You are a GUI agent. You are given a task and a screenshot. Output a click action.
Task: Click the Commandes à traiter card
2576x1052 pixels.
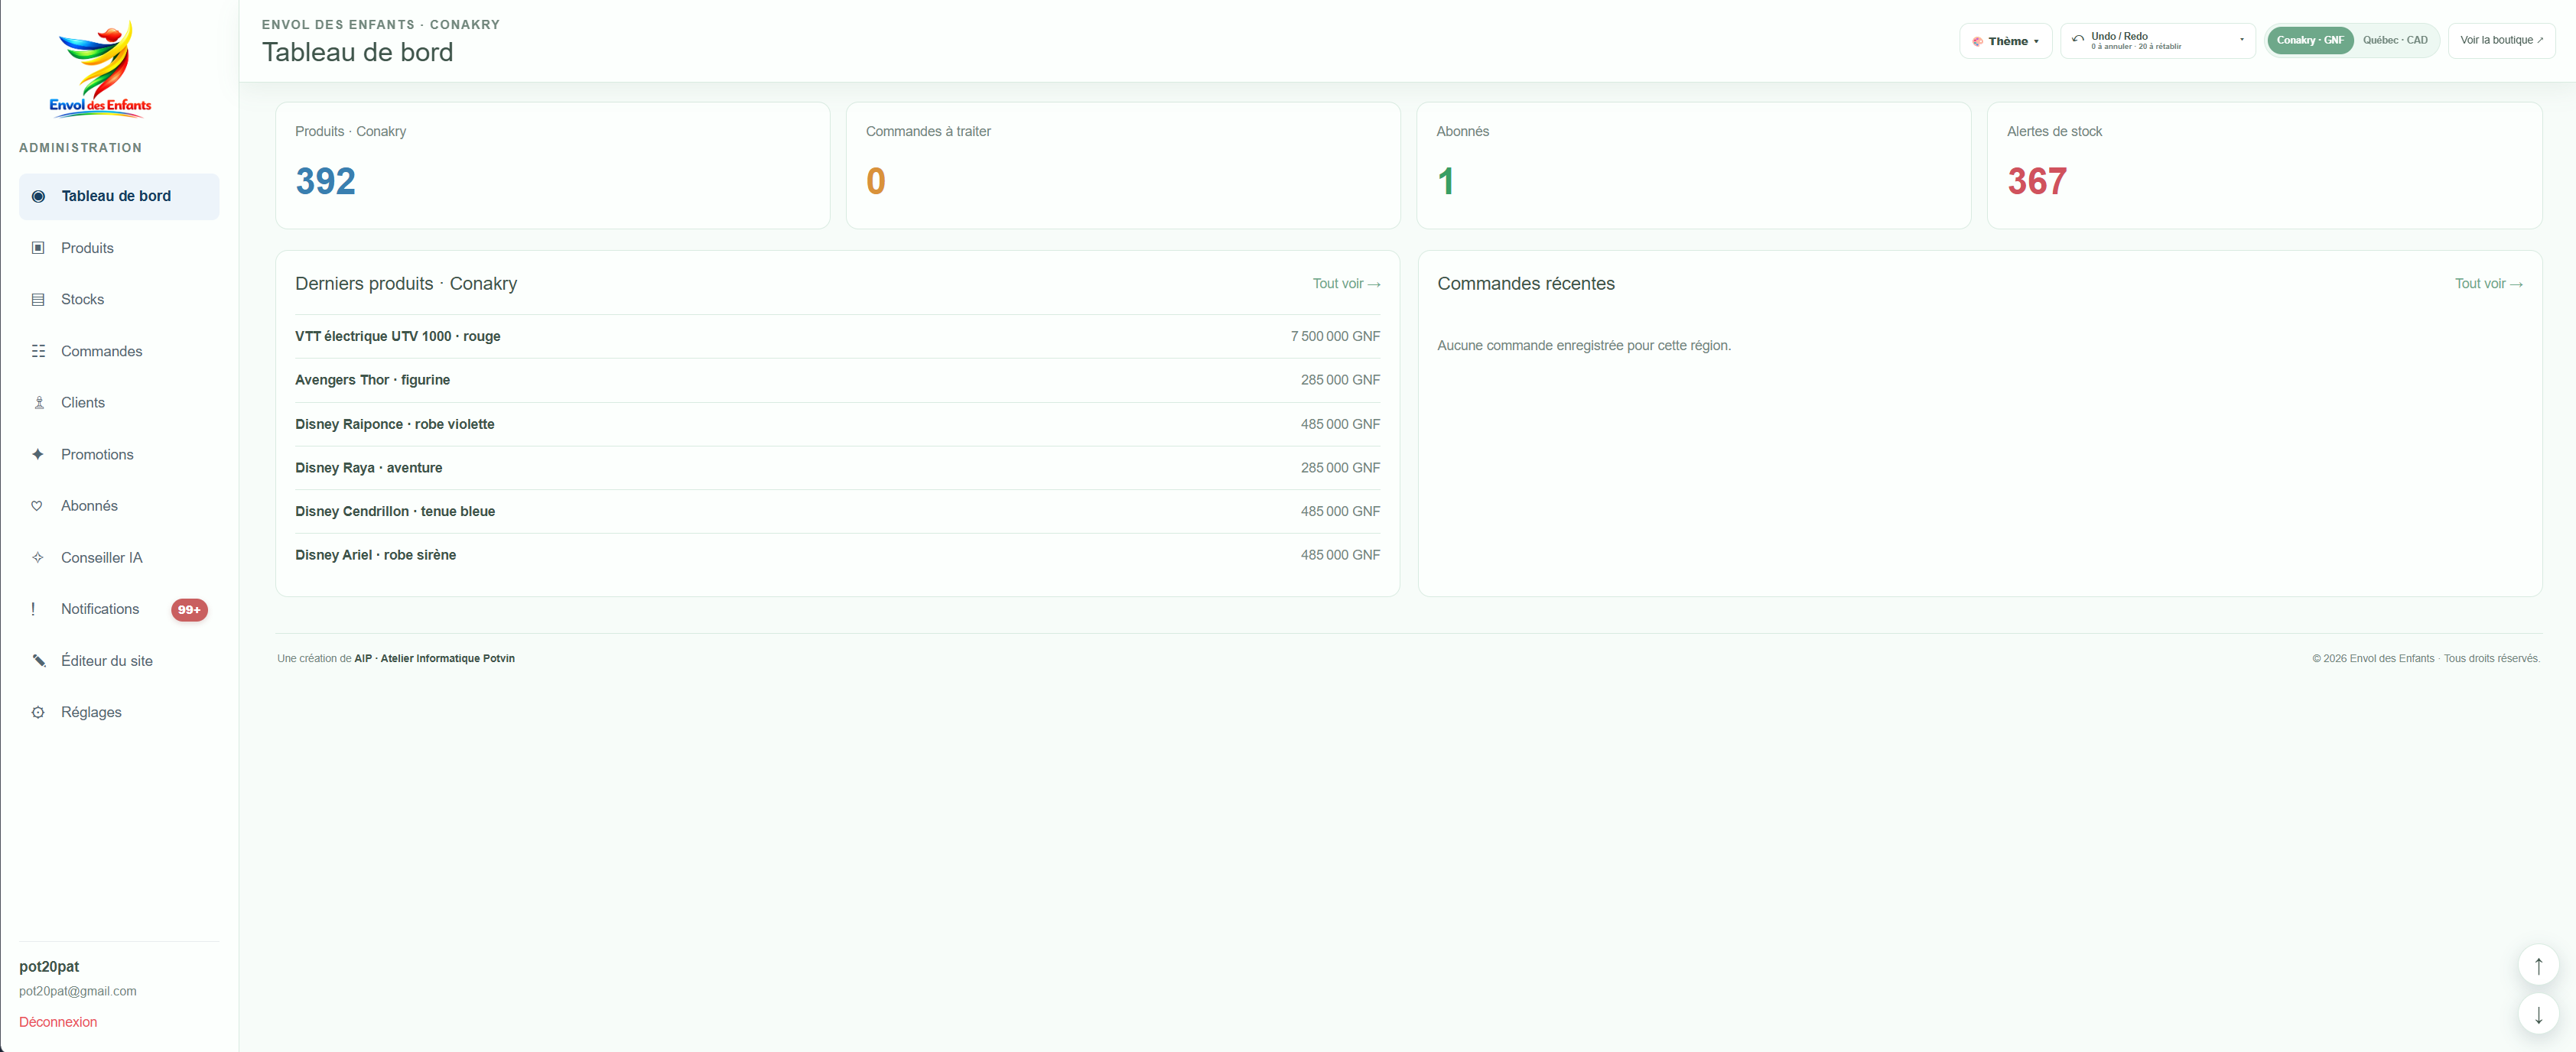1122,165
